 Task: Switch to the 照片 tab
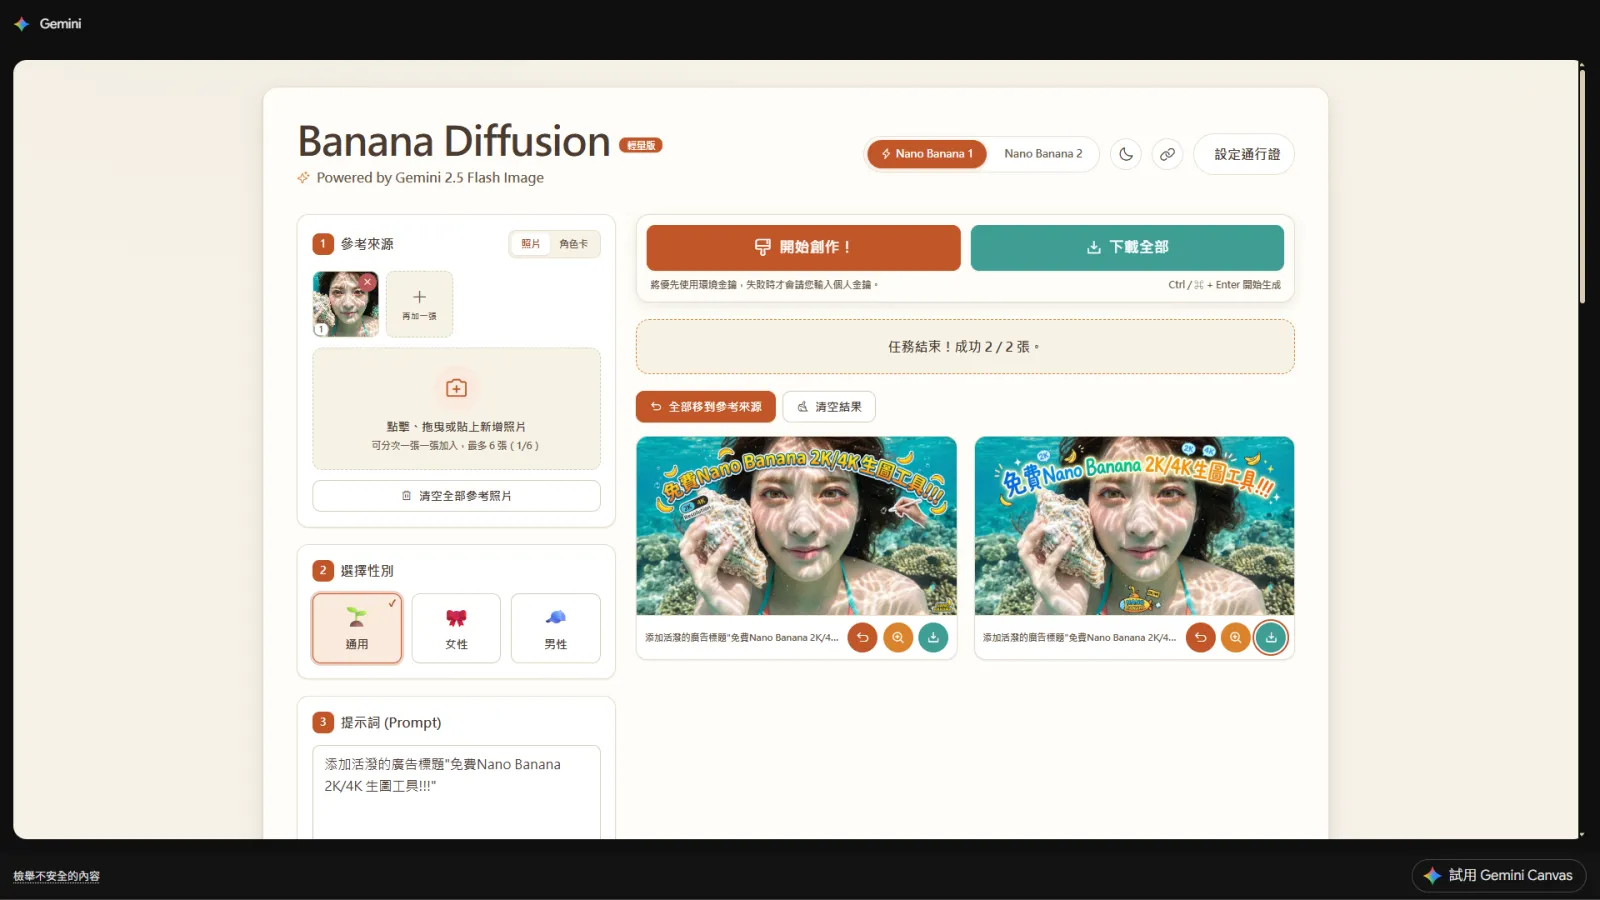pos(531,244)
